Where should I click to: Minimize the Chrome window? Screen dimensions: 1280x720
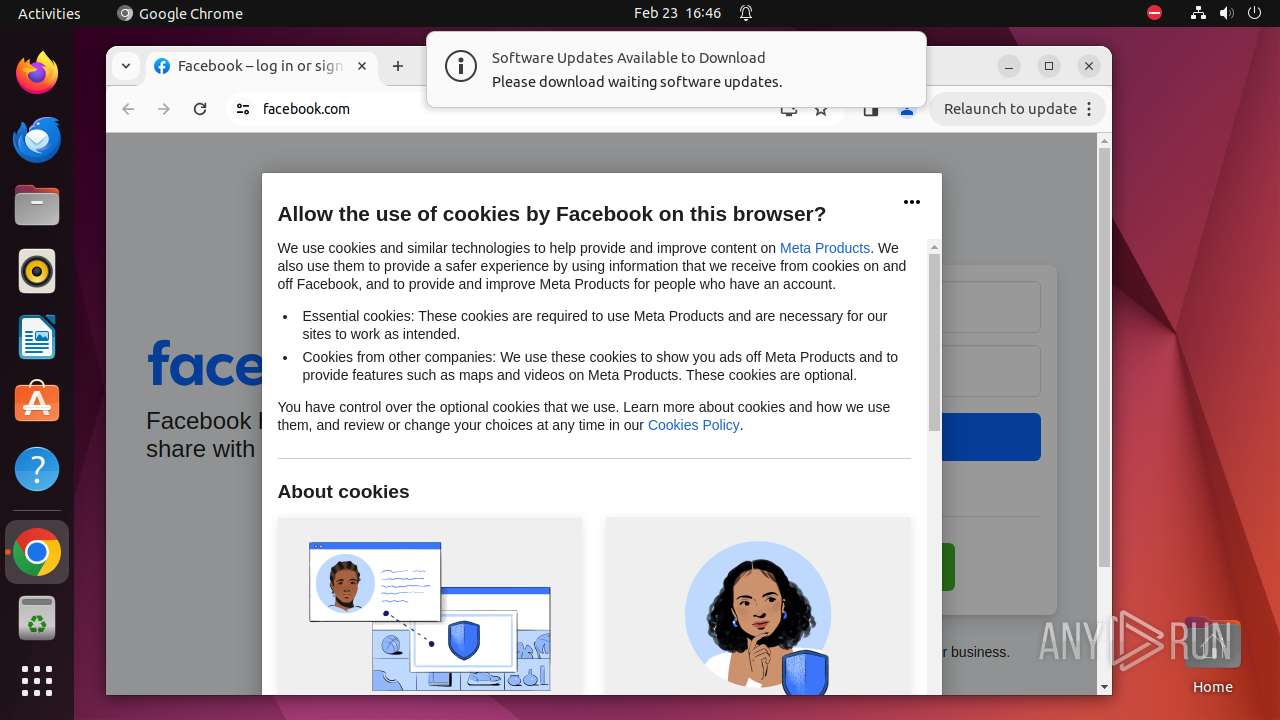click(1009, 66)
